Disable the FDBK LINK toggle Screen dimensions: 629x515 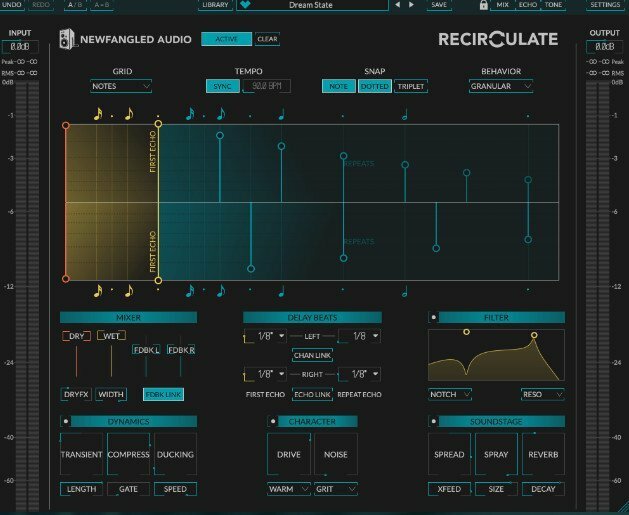[163, 394]
